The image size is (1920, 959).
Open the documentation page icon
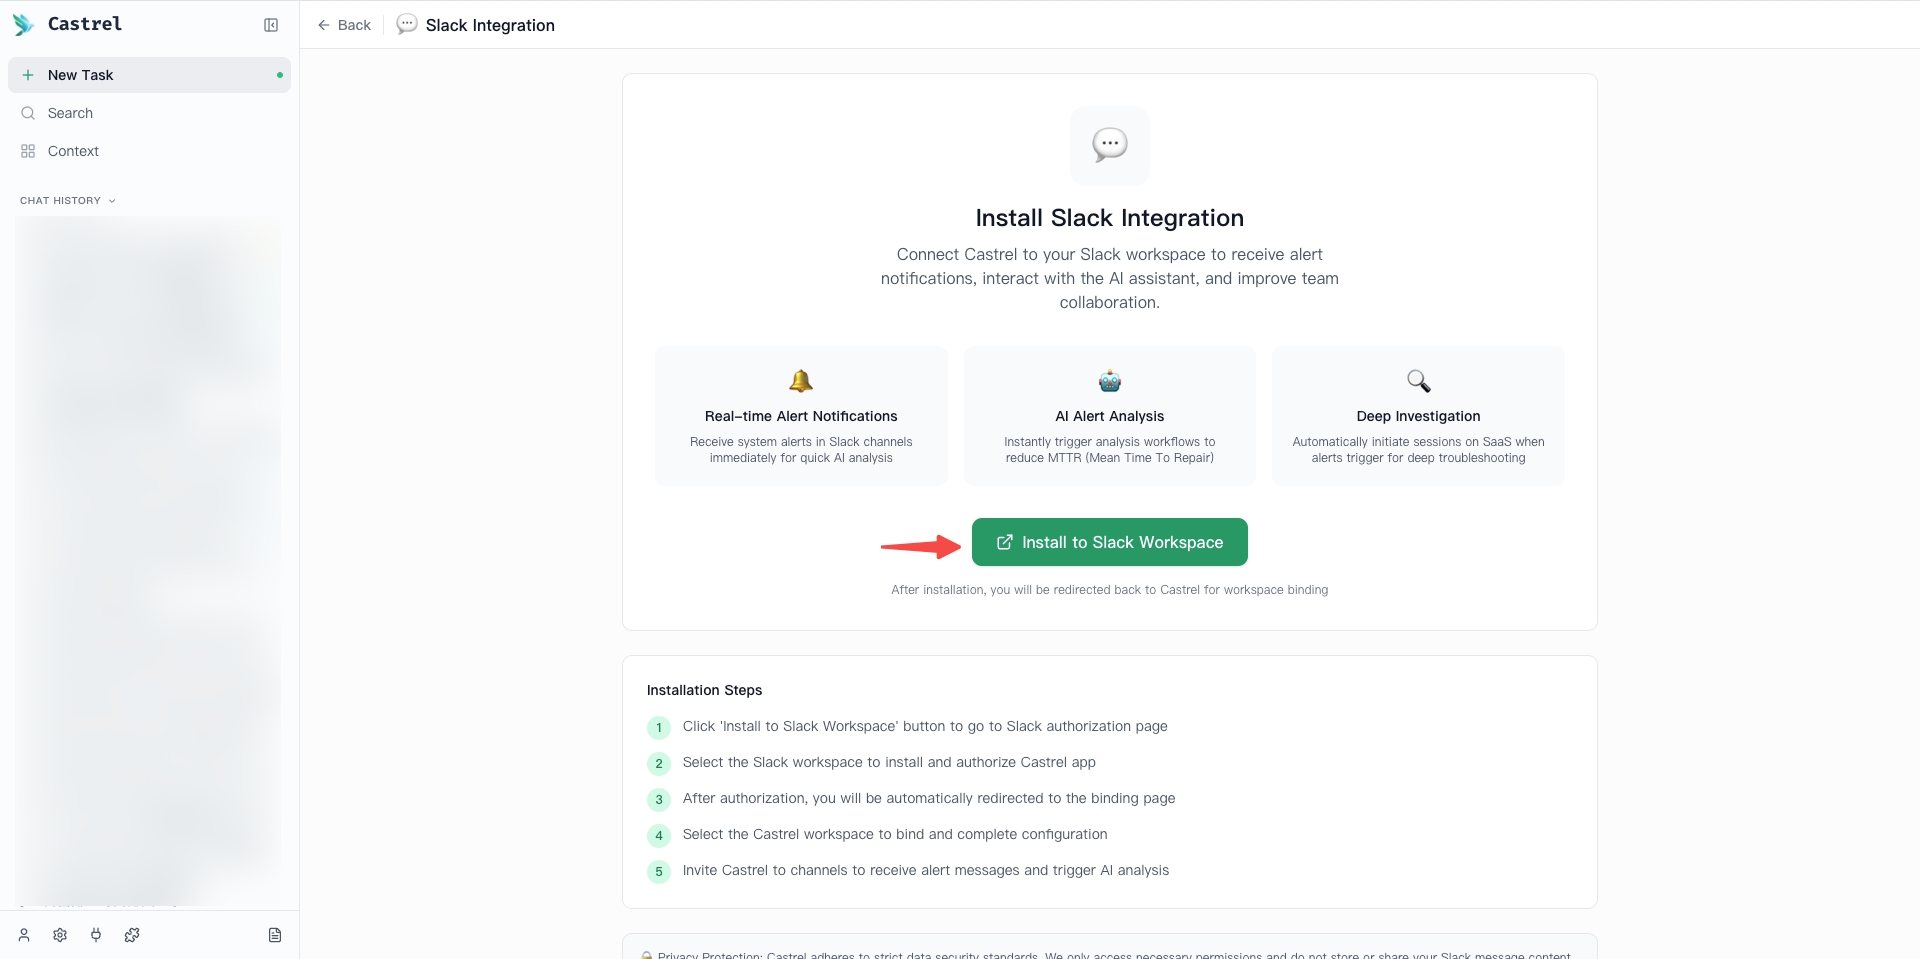pyautogui.click(x=274, y=935)
